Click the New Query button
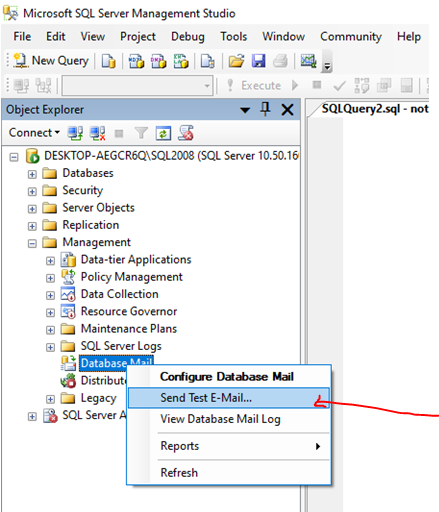Screen dimensions: 439x512 click(51, 61)
